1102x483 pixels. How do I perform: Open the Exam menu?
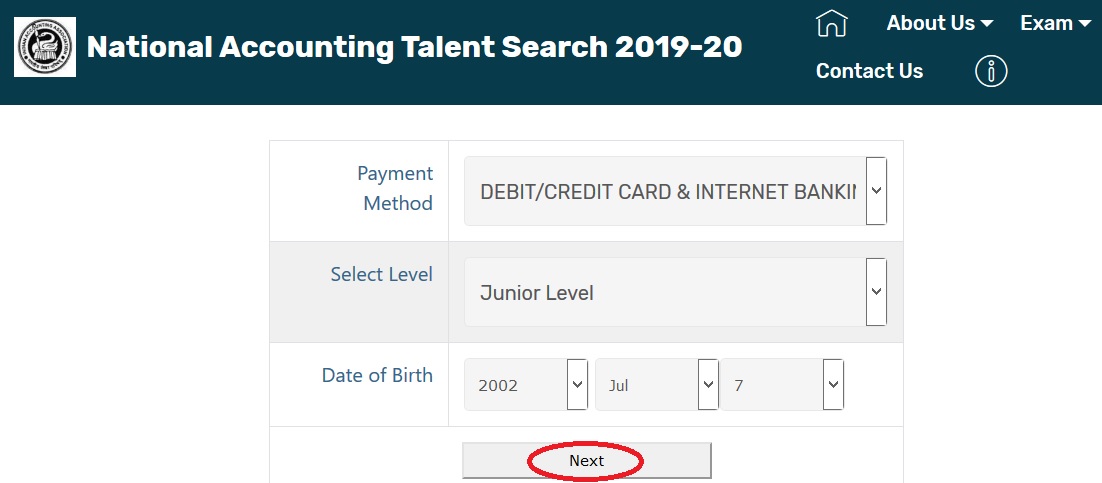(x=1046, y=24)
